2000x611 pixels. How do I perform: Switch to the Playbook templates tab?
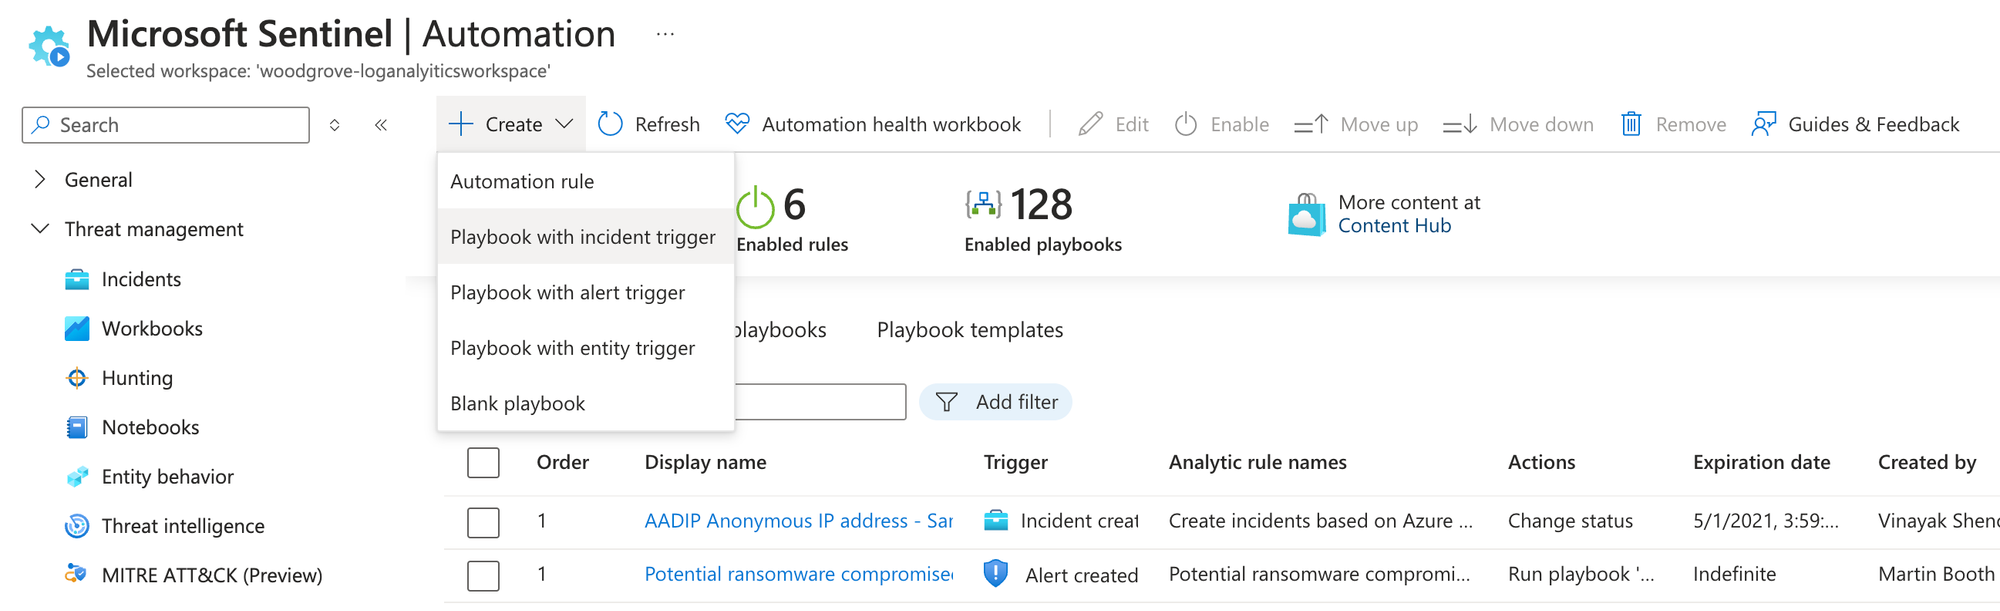pos(969,330)
